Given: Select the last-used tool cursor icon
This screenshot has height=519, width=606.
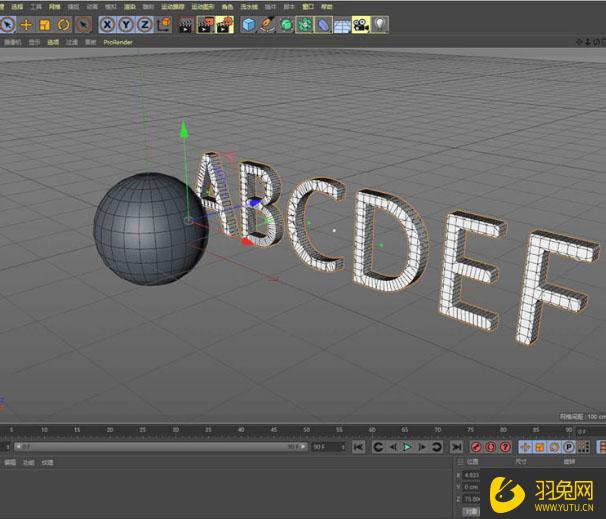Looking at the screenshot, I should (83, 25).
